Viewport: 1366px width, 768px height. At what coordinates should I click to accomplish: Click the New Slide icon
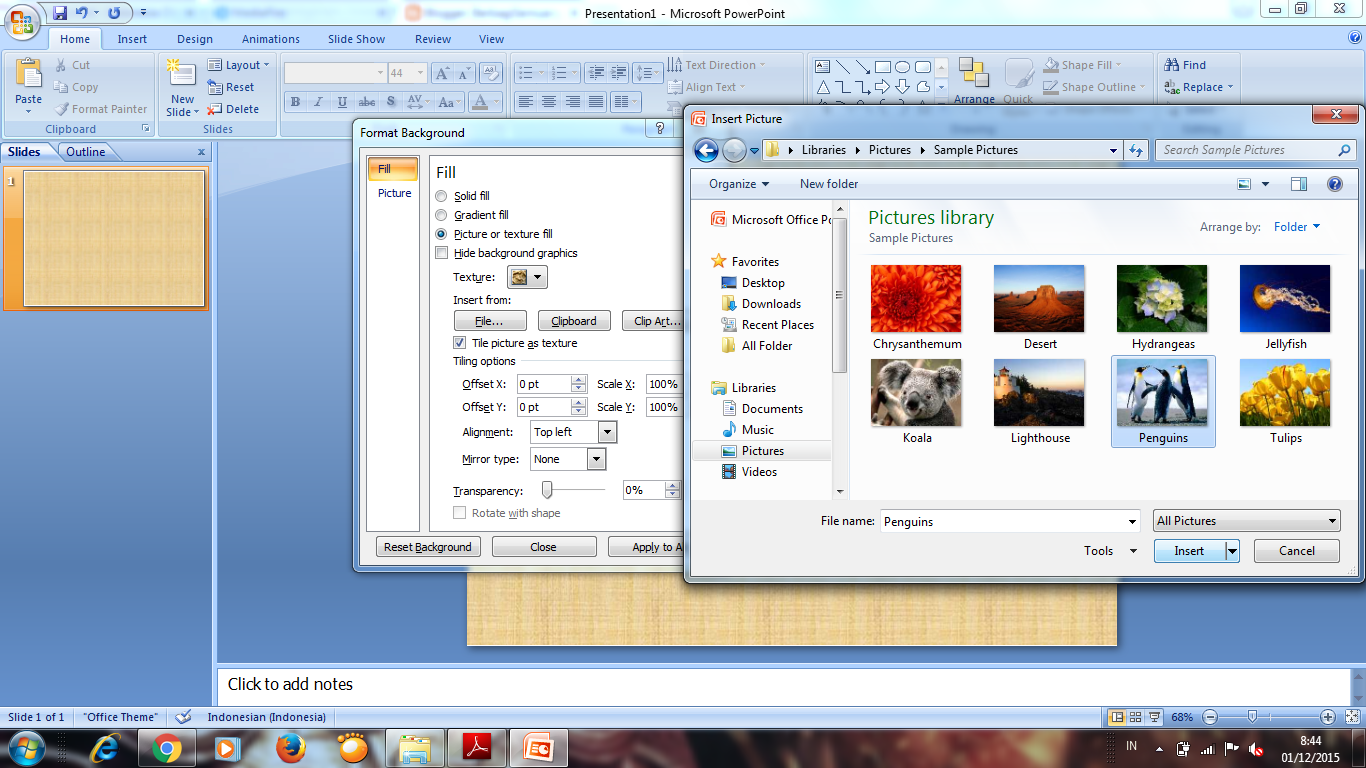(x=182, y=74)
